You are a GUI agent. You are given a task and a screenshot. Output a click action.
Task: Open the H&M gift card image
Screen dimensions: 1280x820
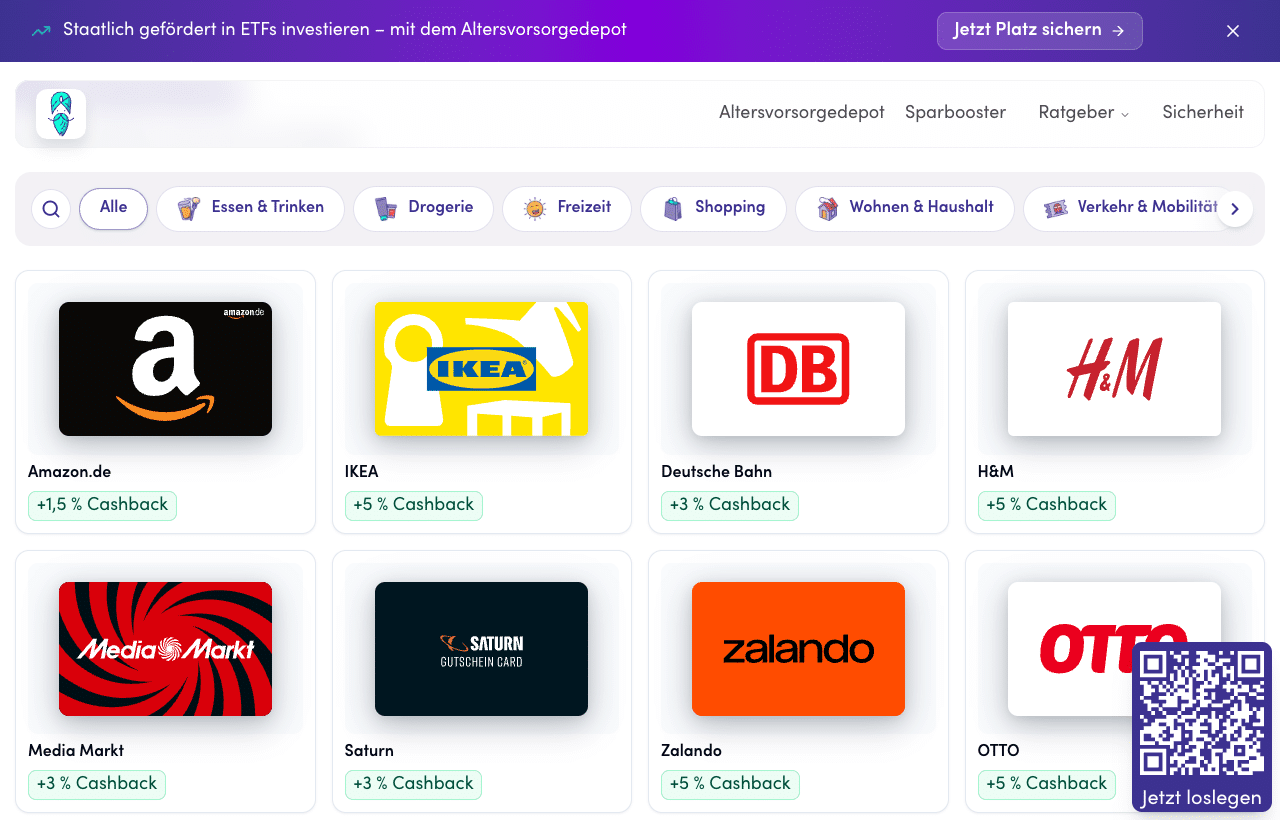[x=1114, y=369]
